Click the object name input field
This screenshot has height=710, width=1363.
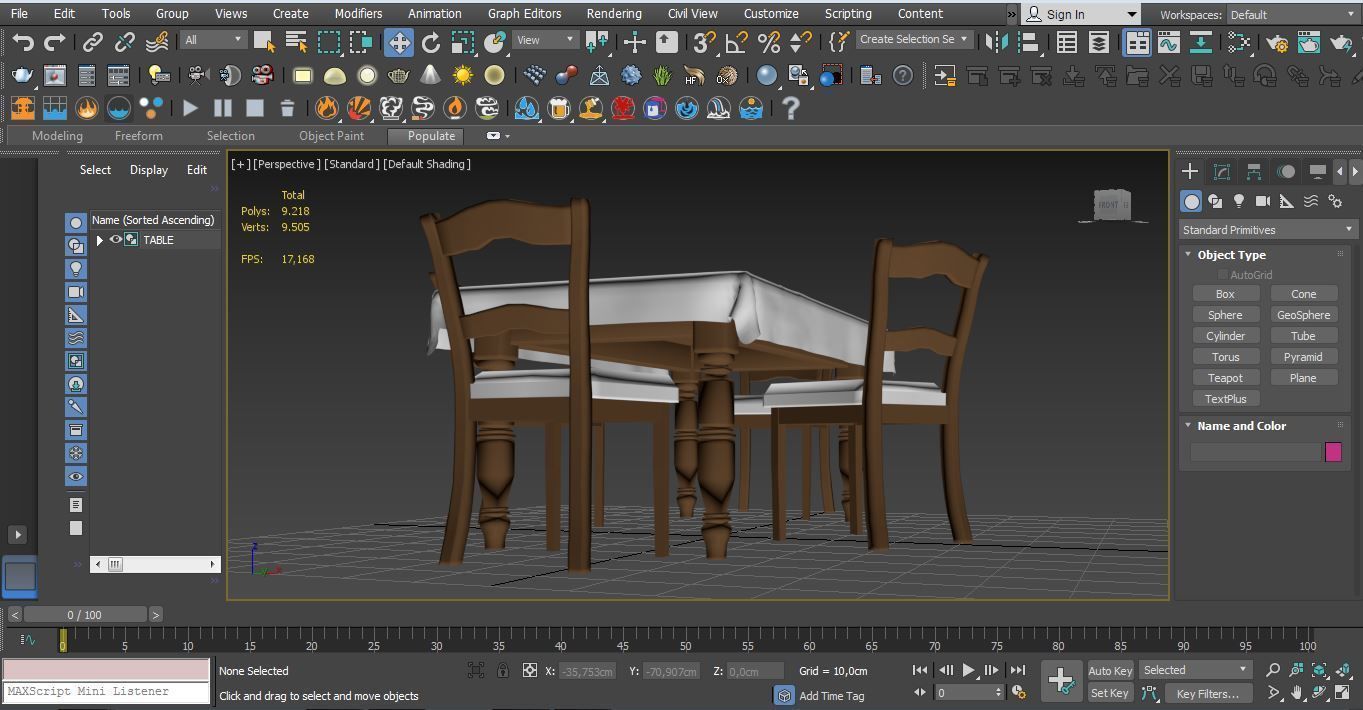pyautogui.click(x=1256, y=452)
